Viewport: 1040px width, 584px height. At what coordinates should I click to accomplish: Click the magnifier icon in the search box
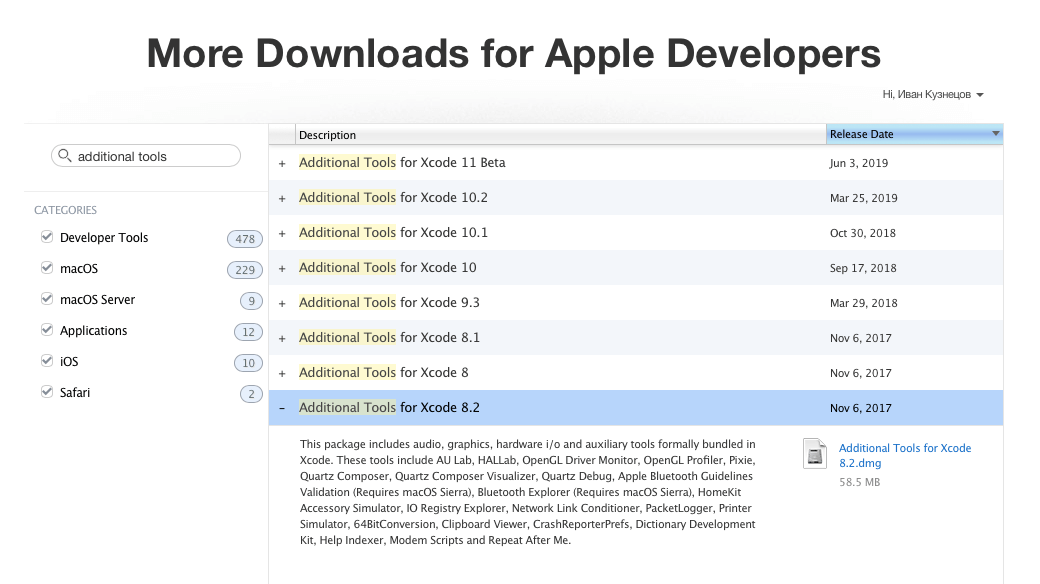coord(64,156)
